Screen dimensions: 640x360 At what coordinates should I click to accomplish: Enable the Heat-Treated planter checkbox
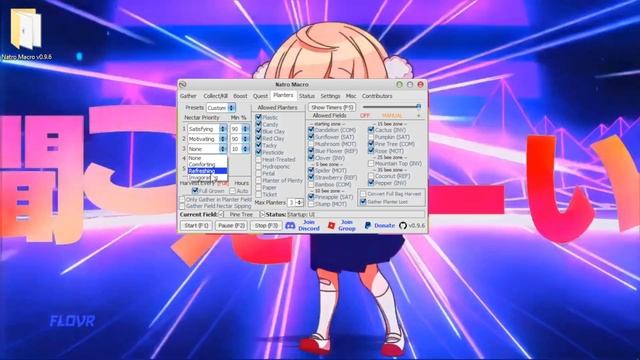tap(258, 160)
